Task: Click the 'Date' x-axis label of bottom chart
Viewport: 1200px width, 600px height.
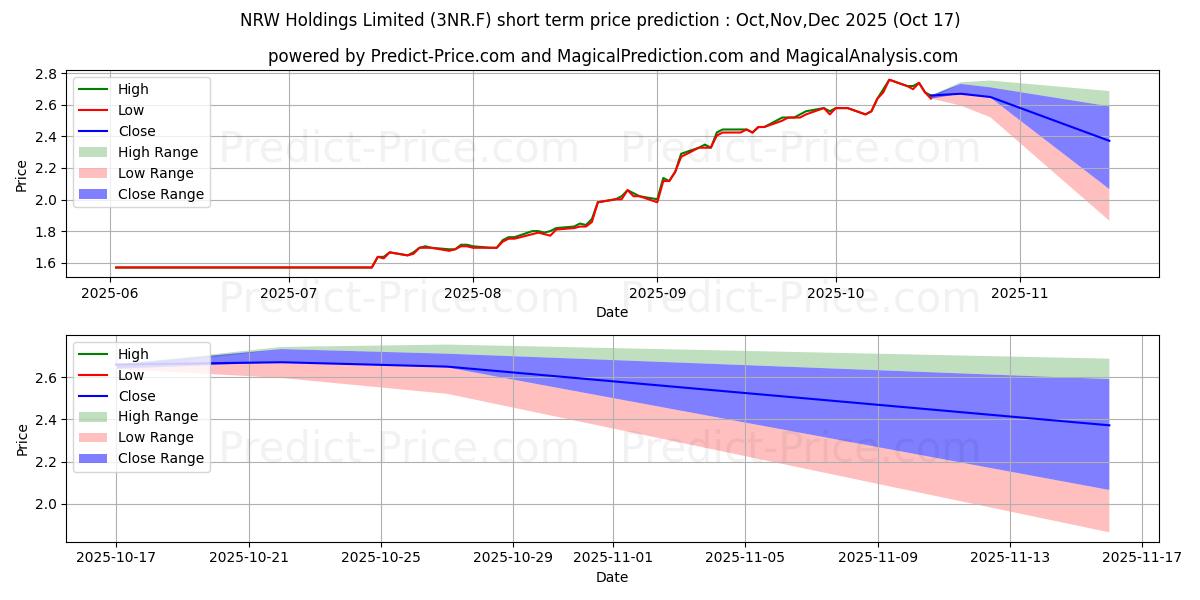Action: pos(612,577)
